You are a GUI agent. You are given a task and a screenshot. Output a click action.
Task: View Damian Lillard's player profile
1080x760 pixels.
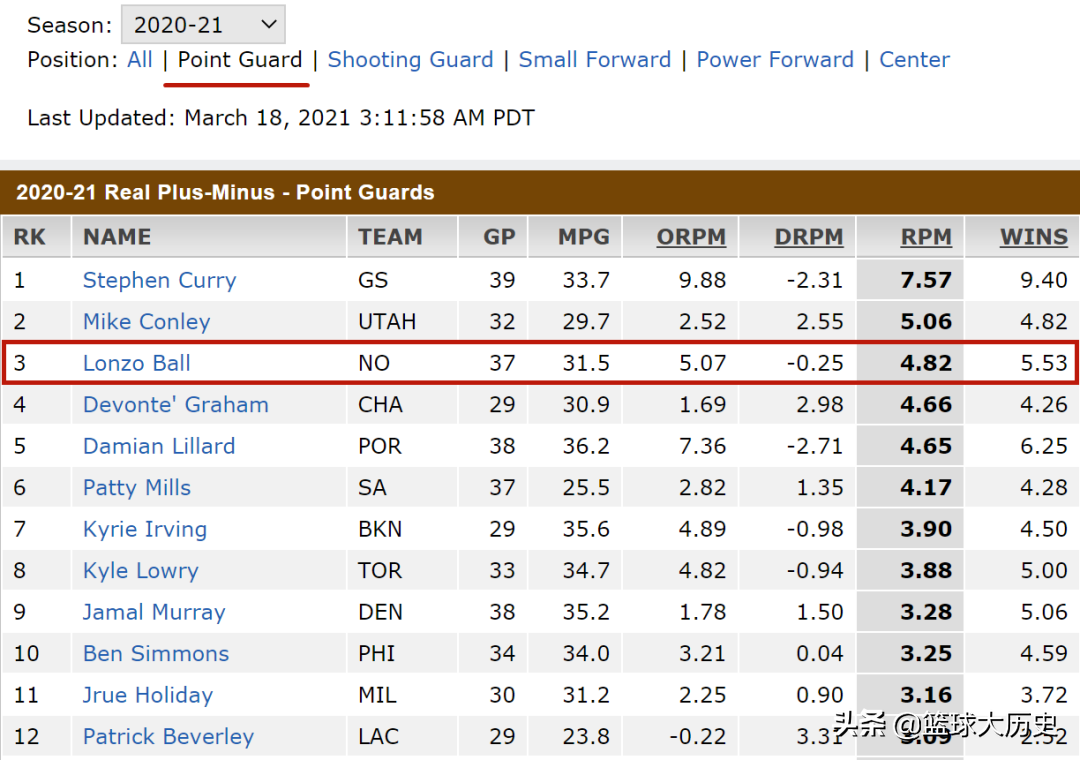tap(158, 446)
